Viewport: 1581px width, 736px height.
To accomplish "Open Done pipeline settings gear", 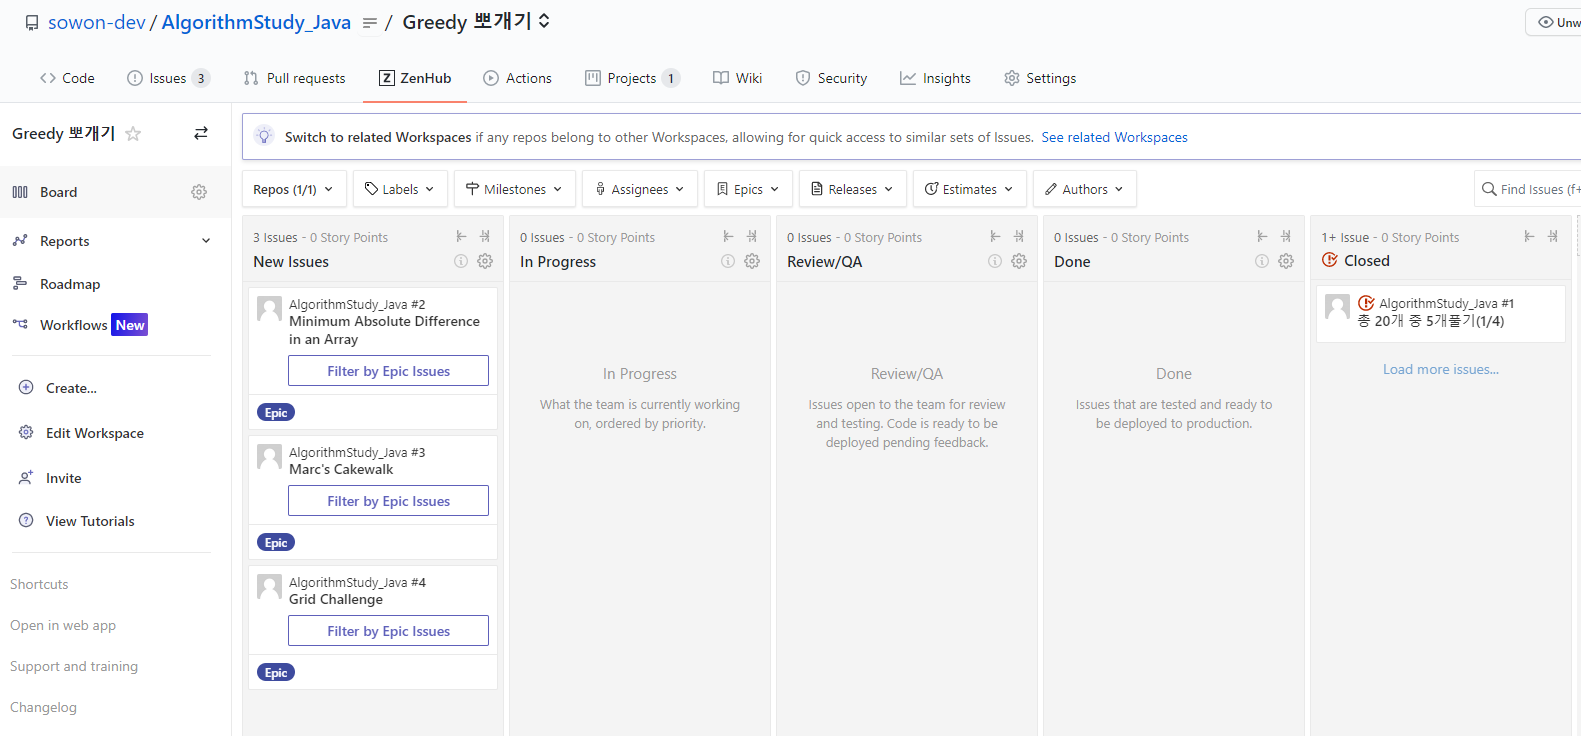I will tap(1286, 261).
